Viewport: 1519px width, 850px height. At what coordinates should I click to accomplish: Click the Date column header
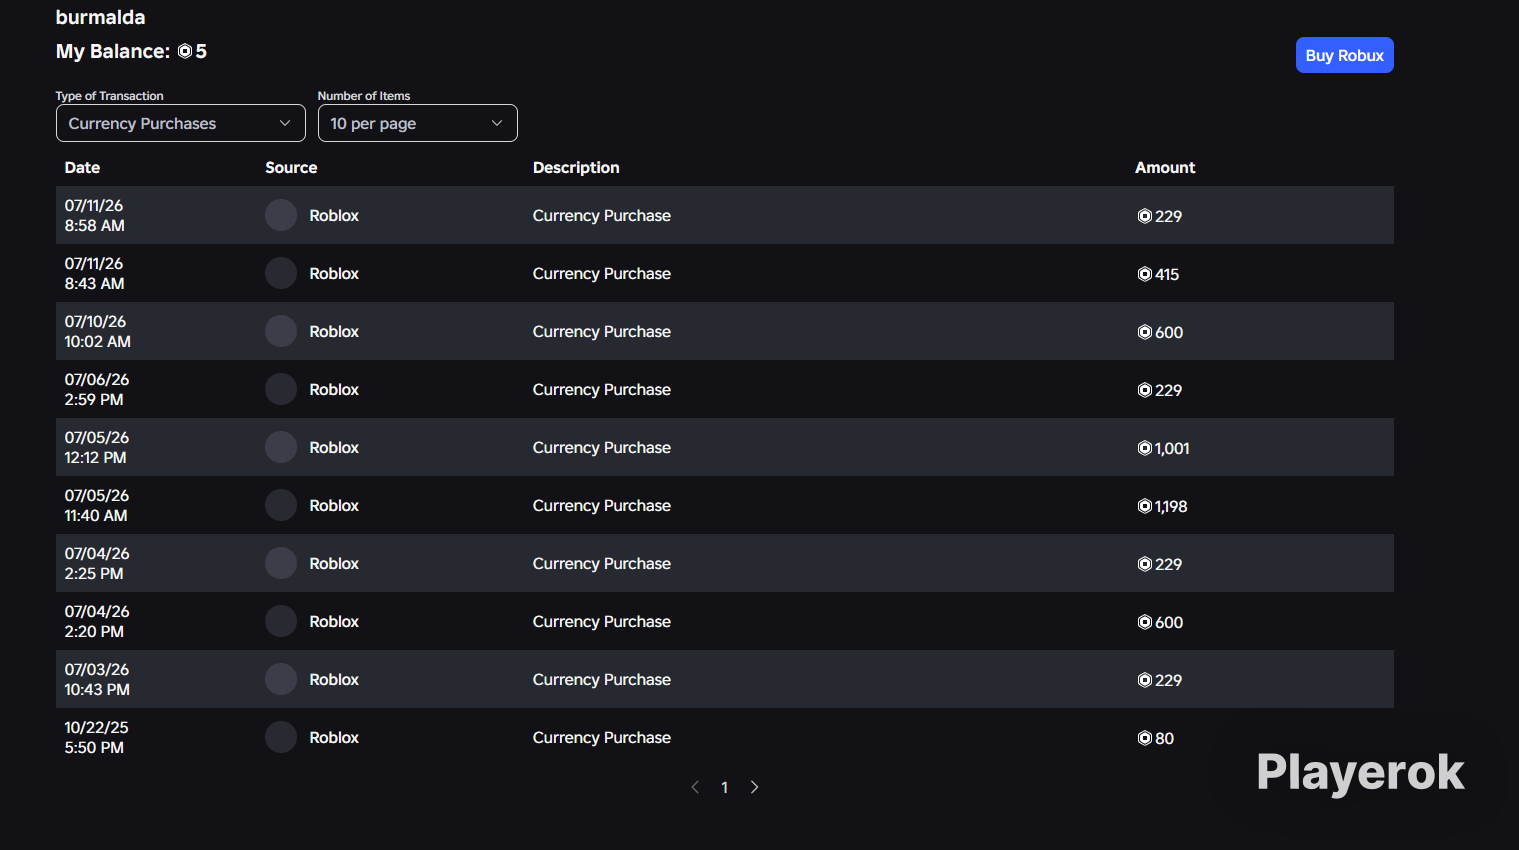tap(82, 167)
